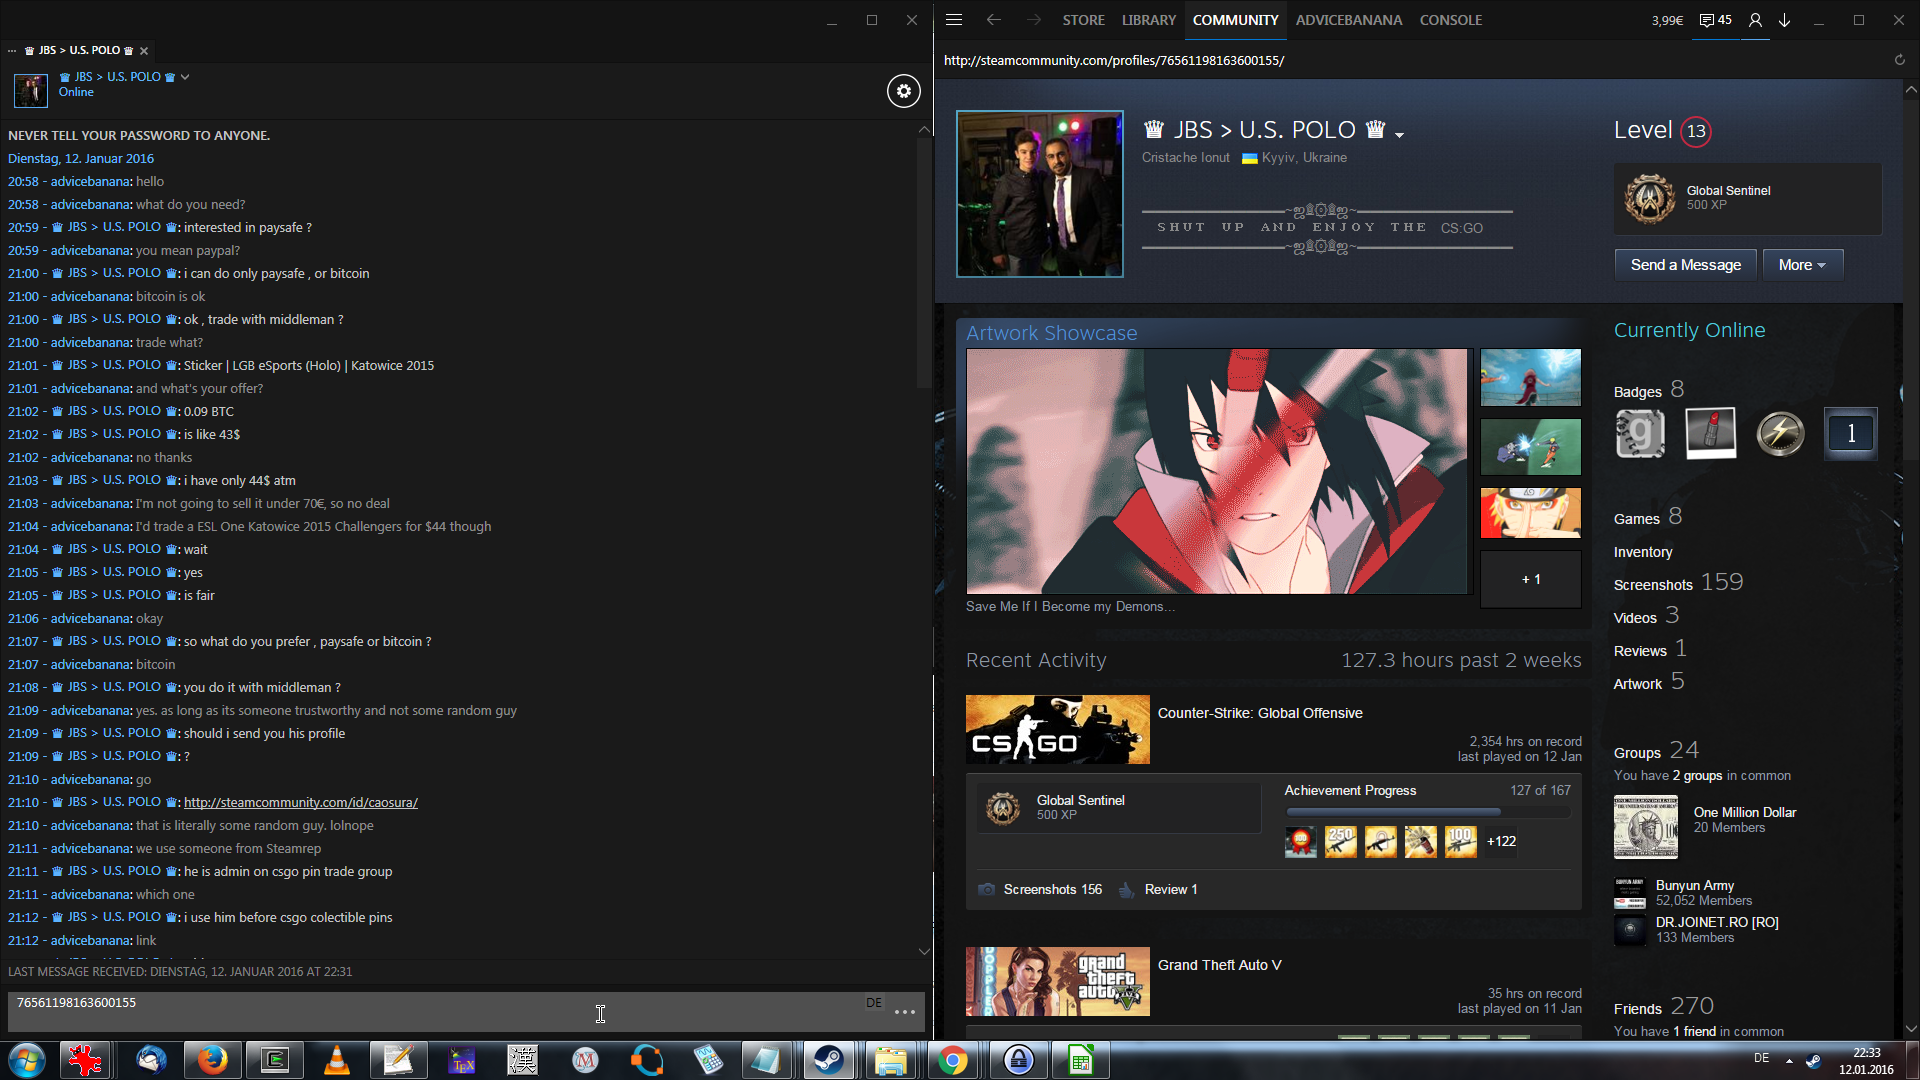The image size is (1920, 1080).
Task: Reload the page with refresh icon
Action: 1899,60
